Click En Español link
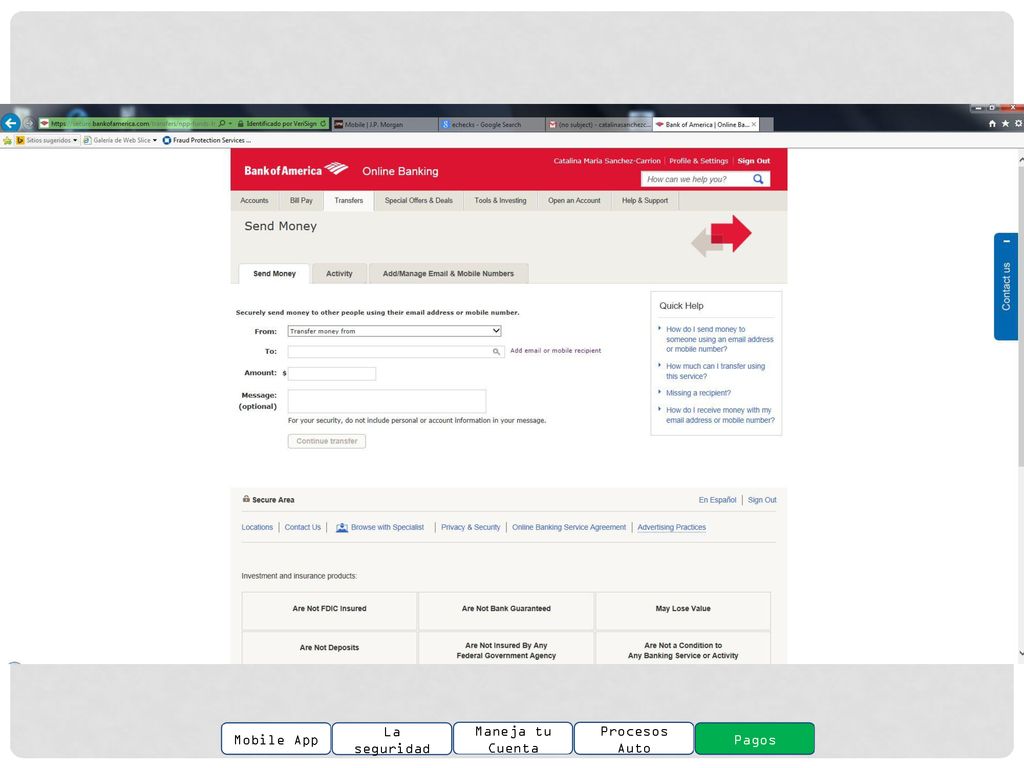1024x768 pixels. (x=717, y=500)
